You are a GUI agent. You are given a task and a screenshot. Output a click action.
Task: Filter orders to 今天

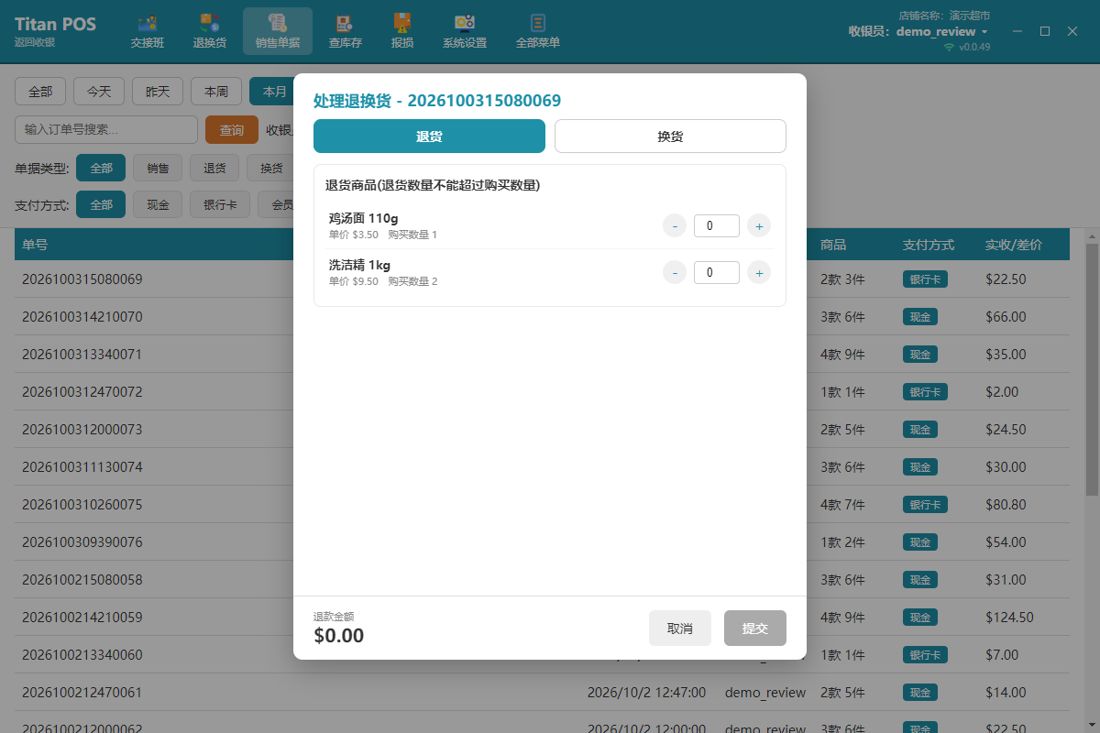[99, 92]
